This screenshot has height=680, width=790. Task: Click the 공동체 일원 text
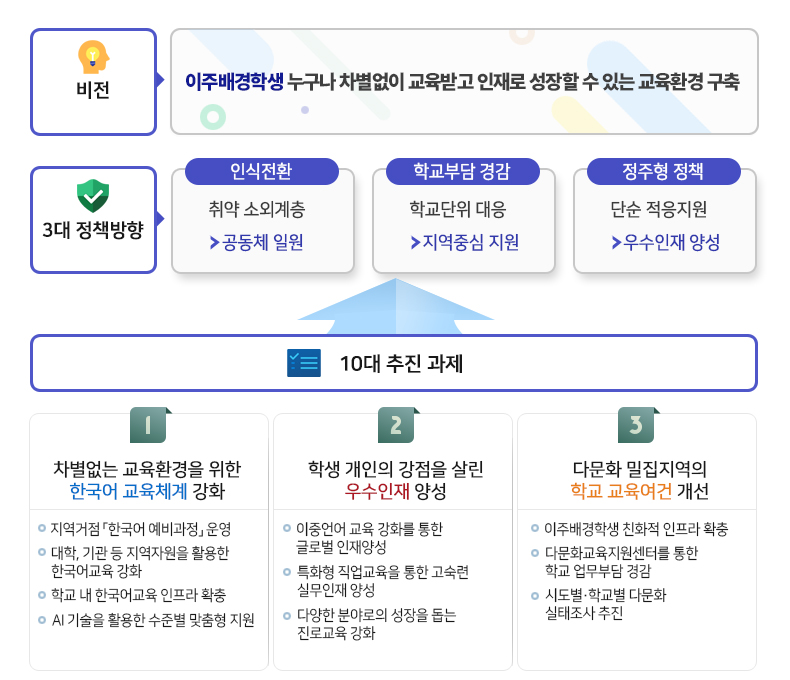(262, 242)
